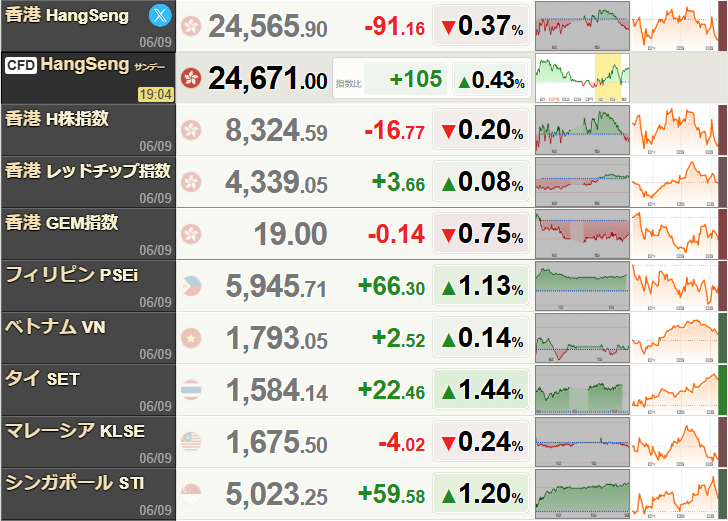The width and height of the screenshot is (728, 521).
Task: Click the ▲1.13% change badge
Action: [x=481, y=286]
